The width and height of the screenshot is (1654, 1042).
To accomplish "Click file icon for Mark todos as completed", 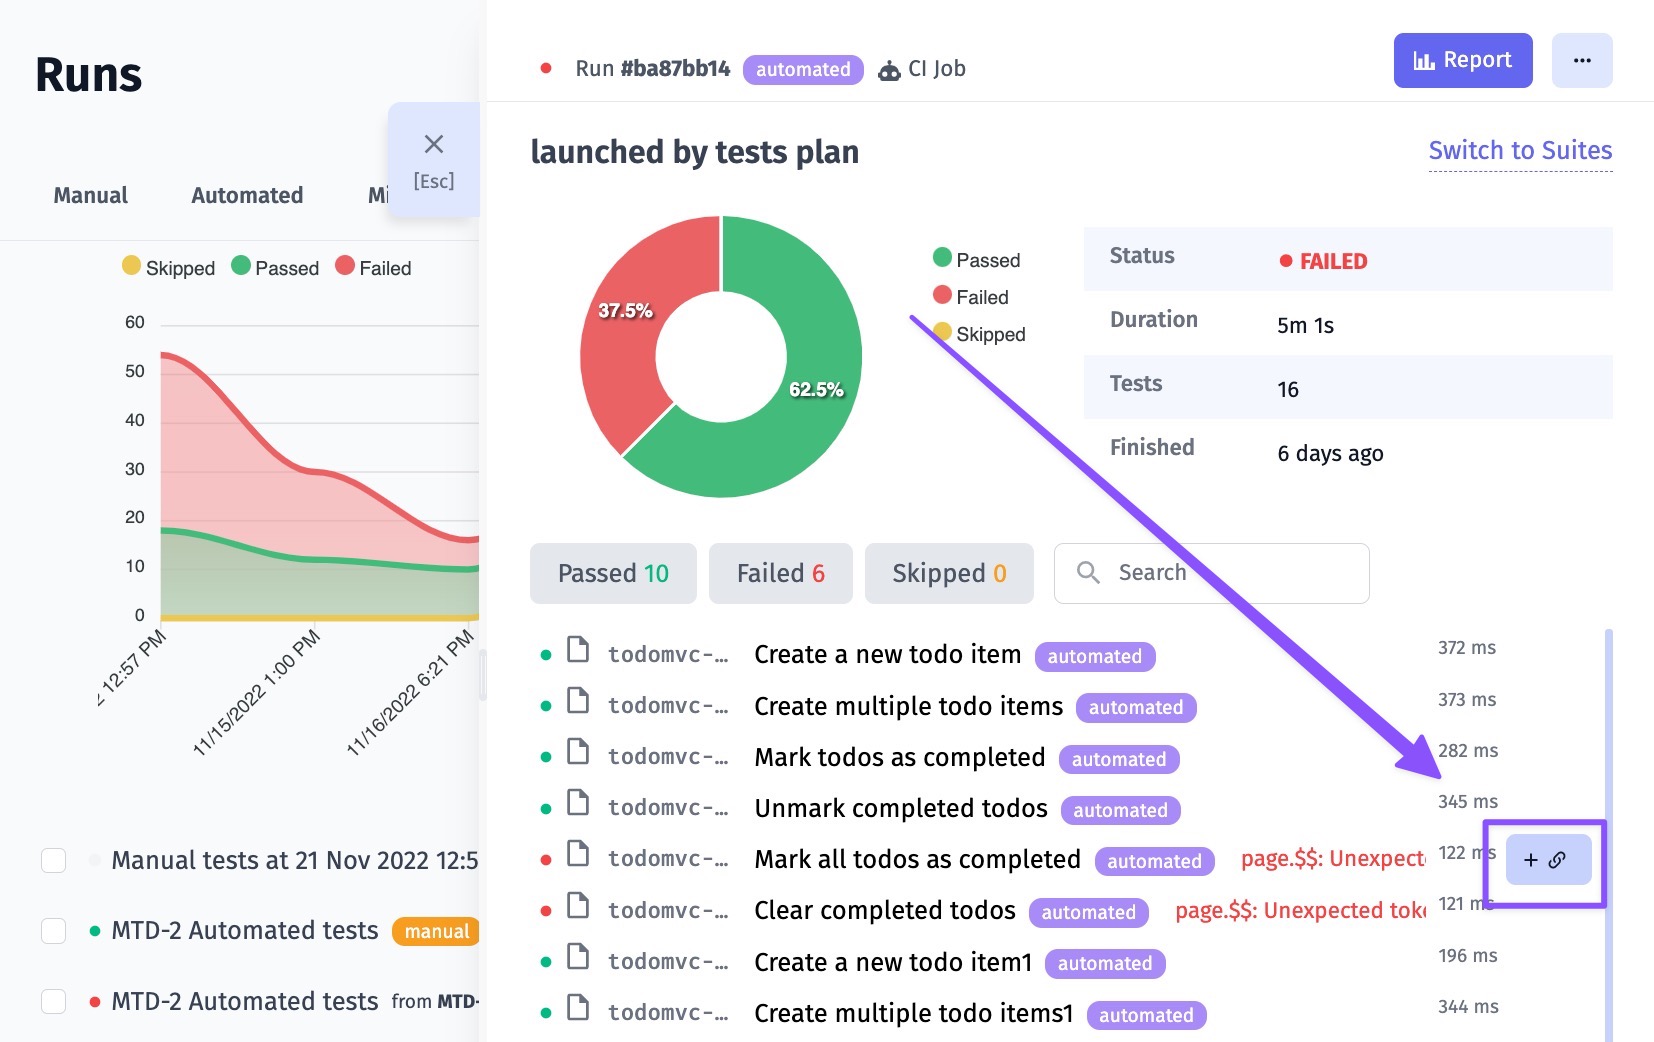I will 578,753.
